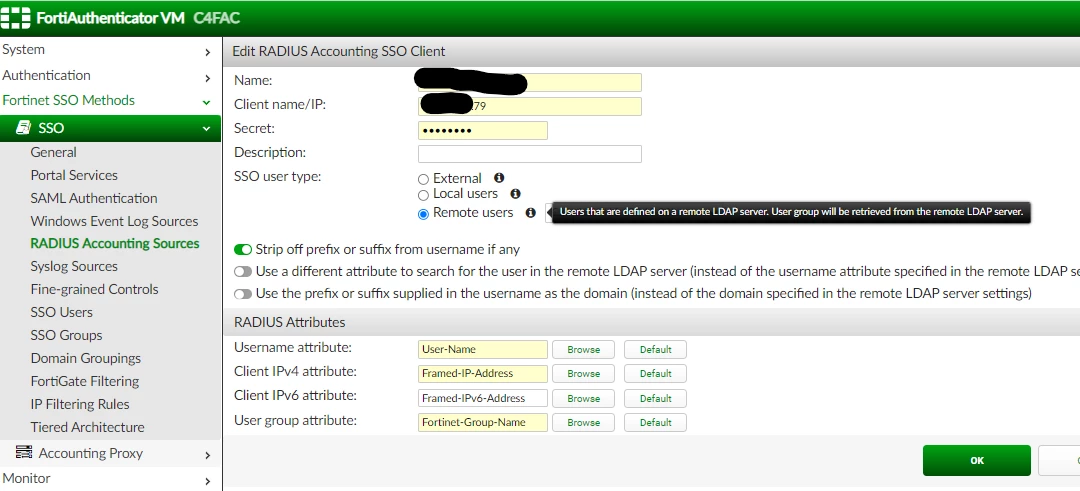The height and width of the screenshot is (491, 1080).
Task: Enable Use a different attribute toggle
Action: [243, 271]
